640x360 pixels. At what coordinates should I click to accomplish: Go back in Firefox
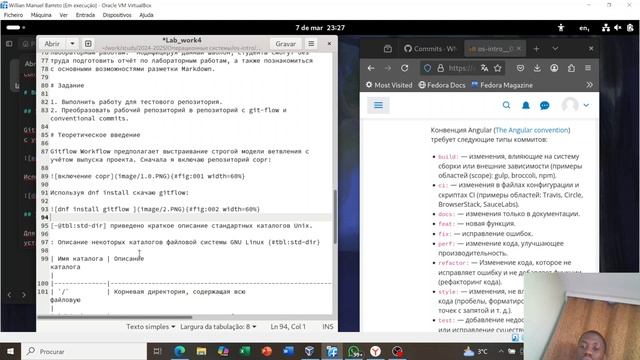[x=371, y=68]
